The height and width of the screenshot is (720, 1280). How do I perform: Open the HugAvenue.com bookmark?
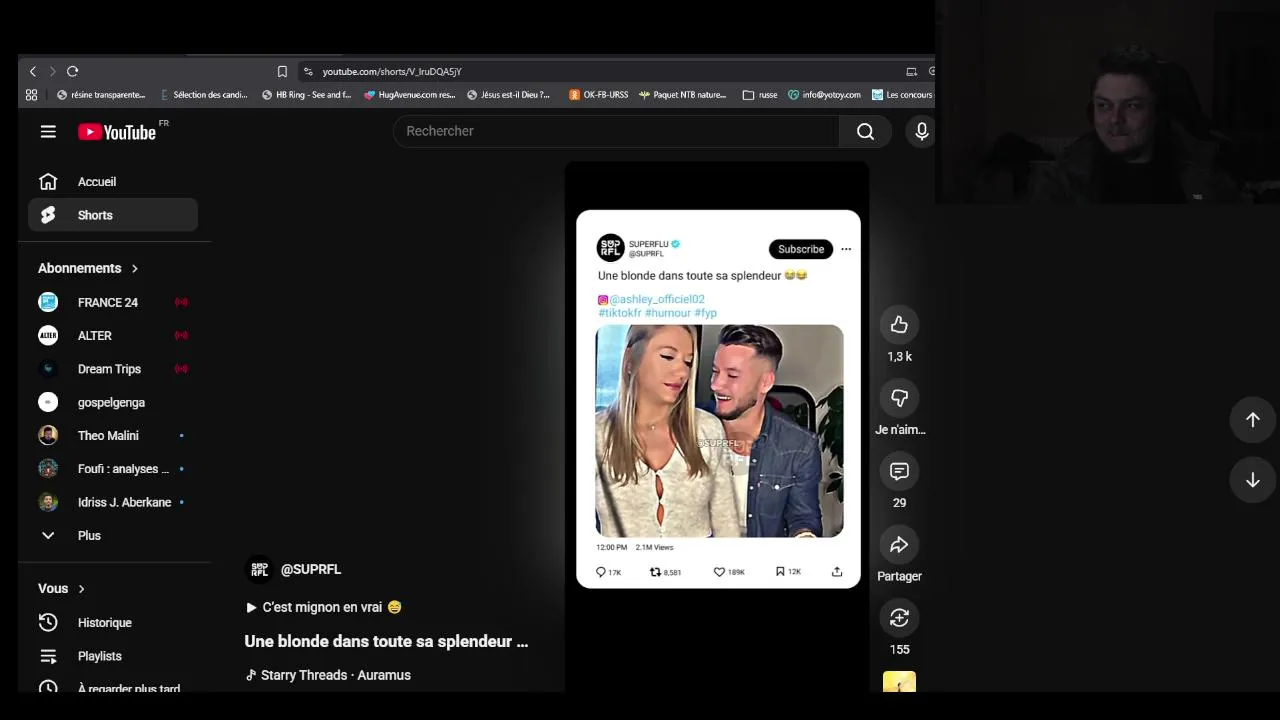coord(409,95)
